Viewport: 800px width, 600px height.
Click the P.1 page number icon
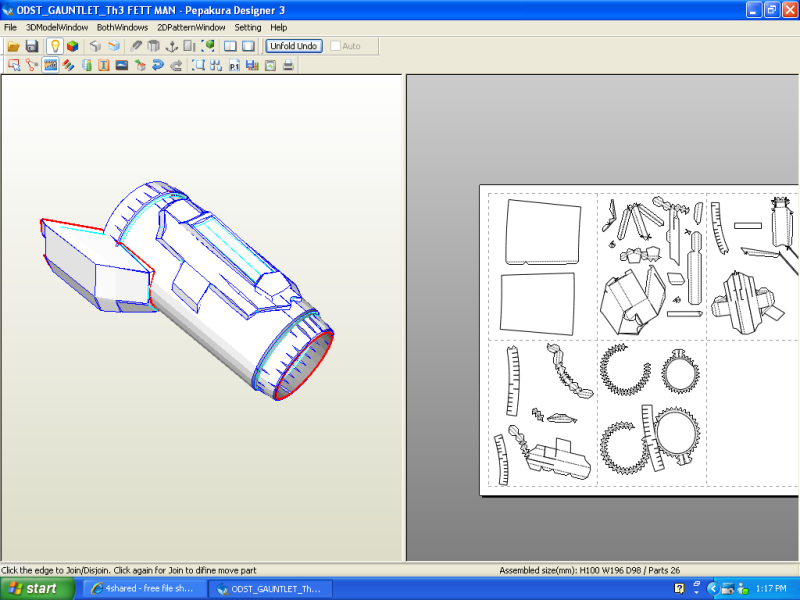[x=234, y=65]
